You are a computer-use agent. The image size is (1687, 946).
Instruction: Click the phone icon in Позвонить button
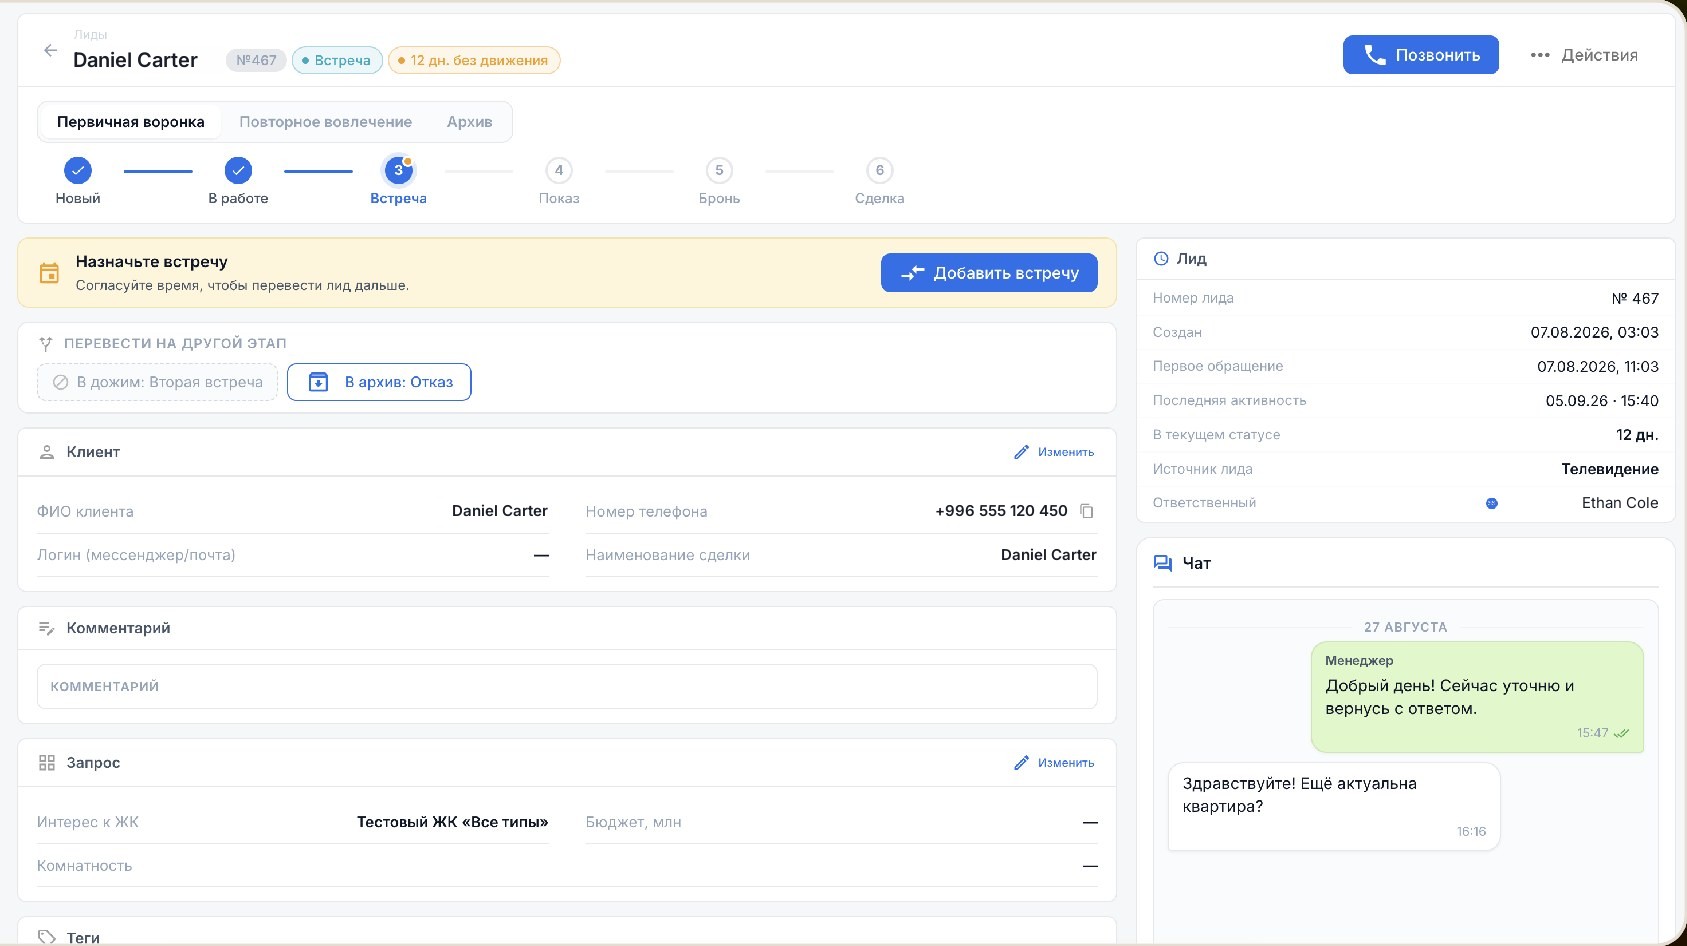coord(1375,55)
